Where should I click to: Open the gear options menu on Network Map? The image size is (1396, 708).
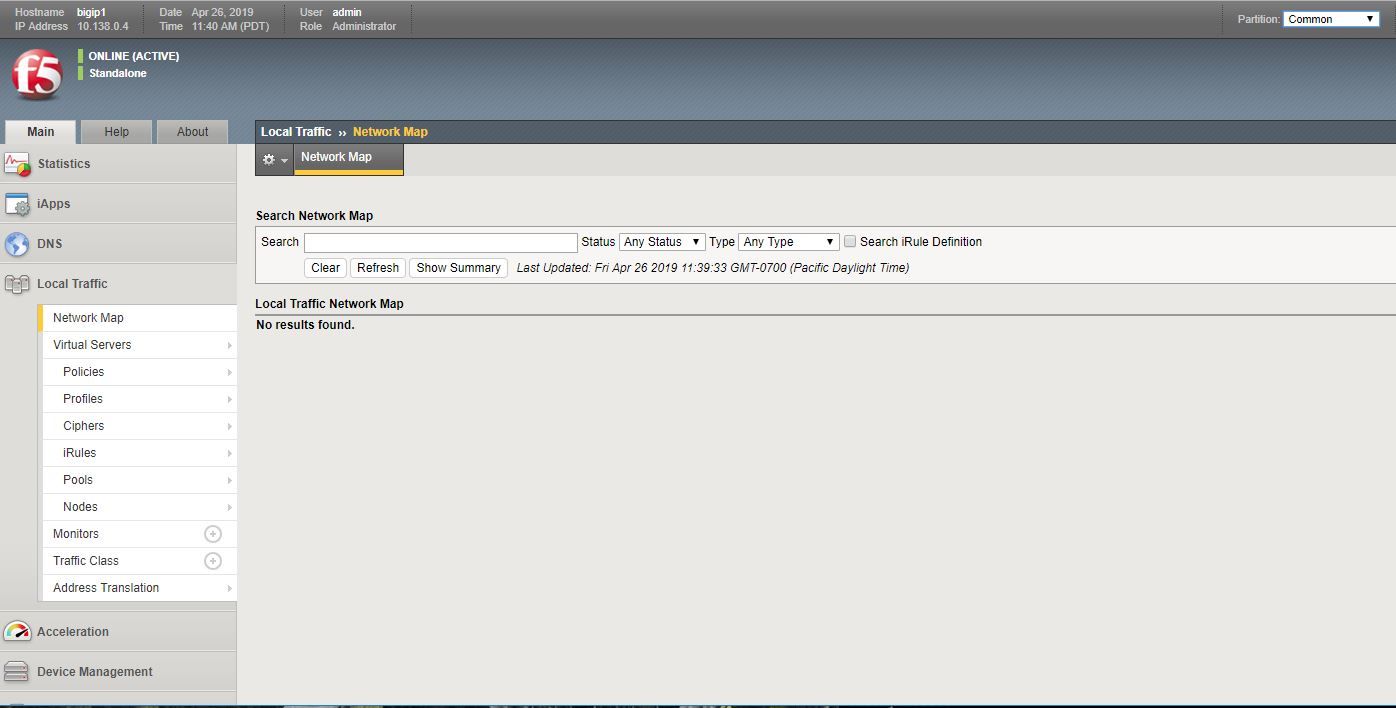point(270,158)
